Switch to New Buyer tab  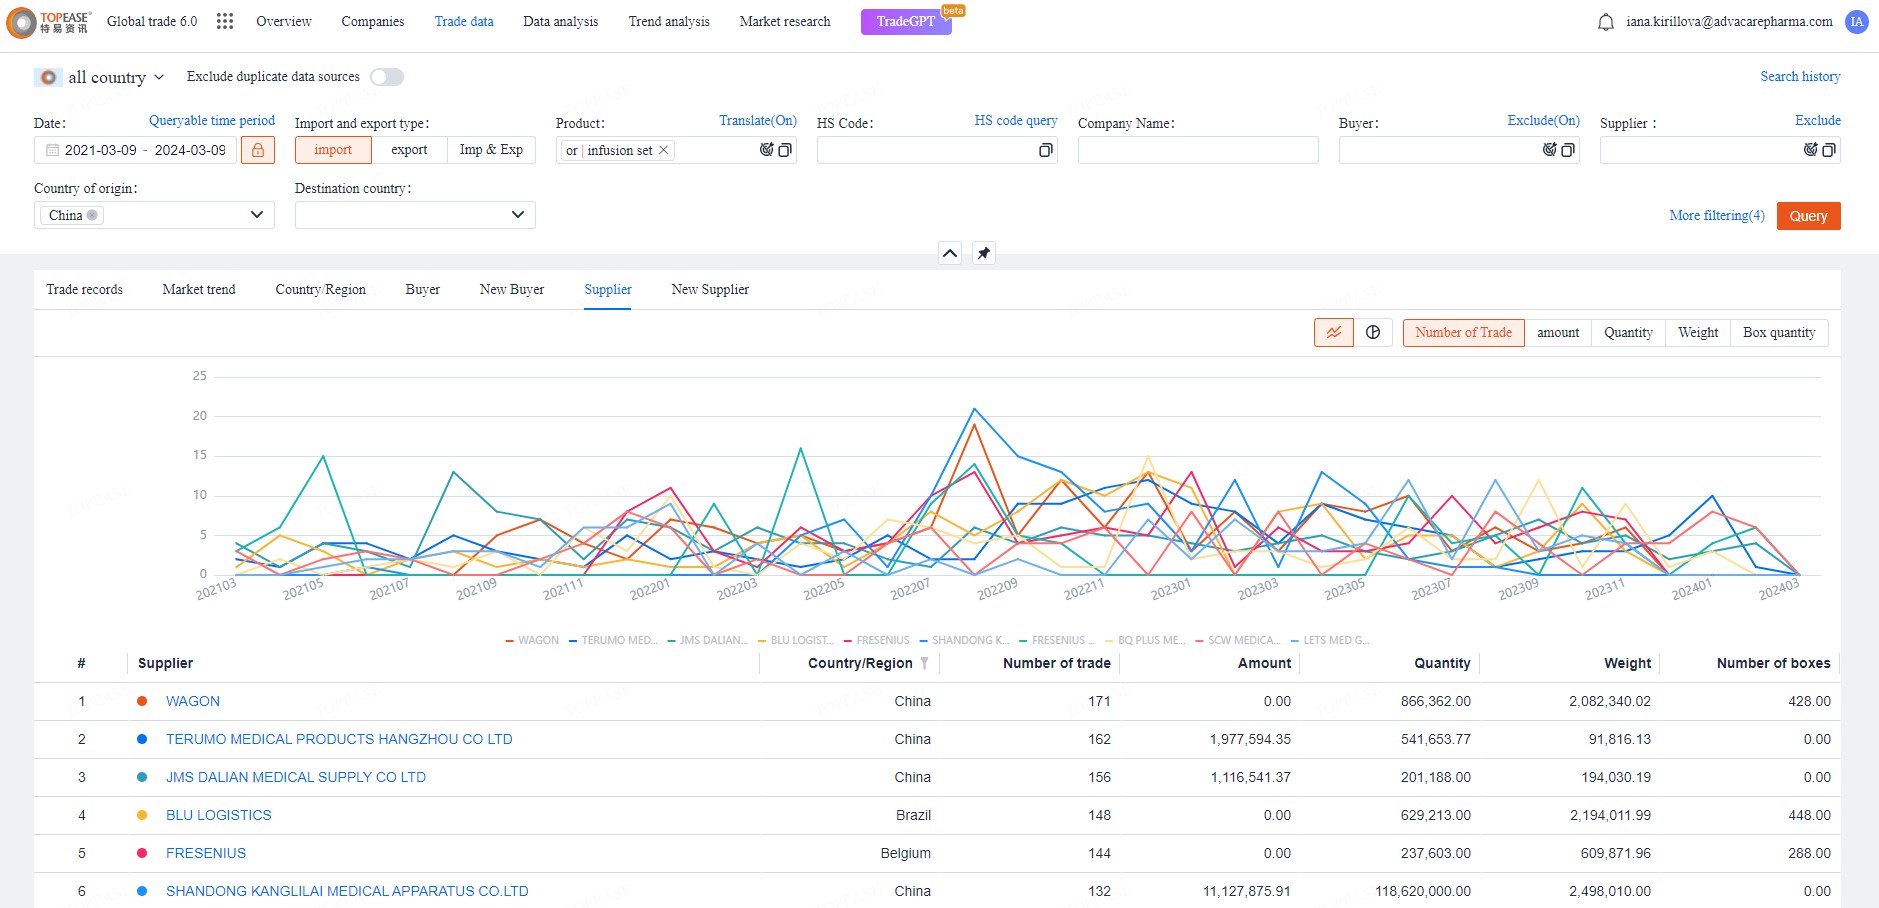[512, 289]
